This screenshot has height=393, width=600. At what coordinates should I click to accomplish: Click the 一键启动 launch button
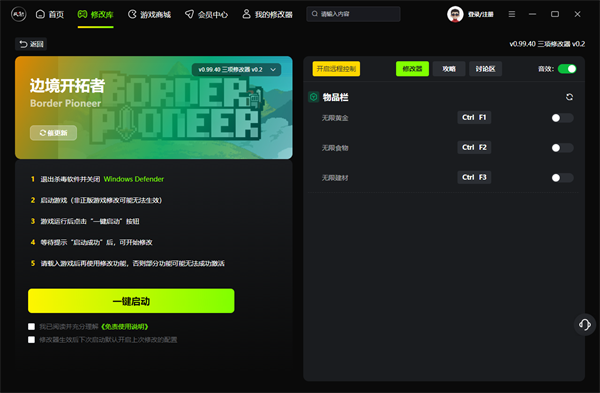[131, 301]
